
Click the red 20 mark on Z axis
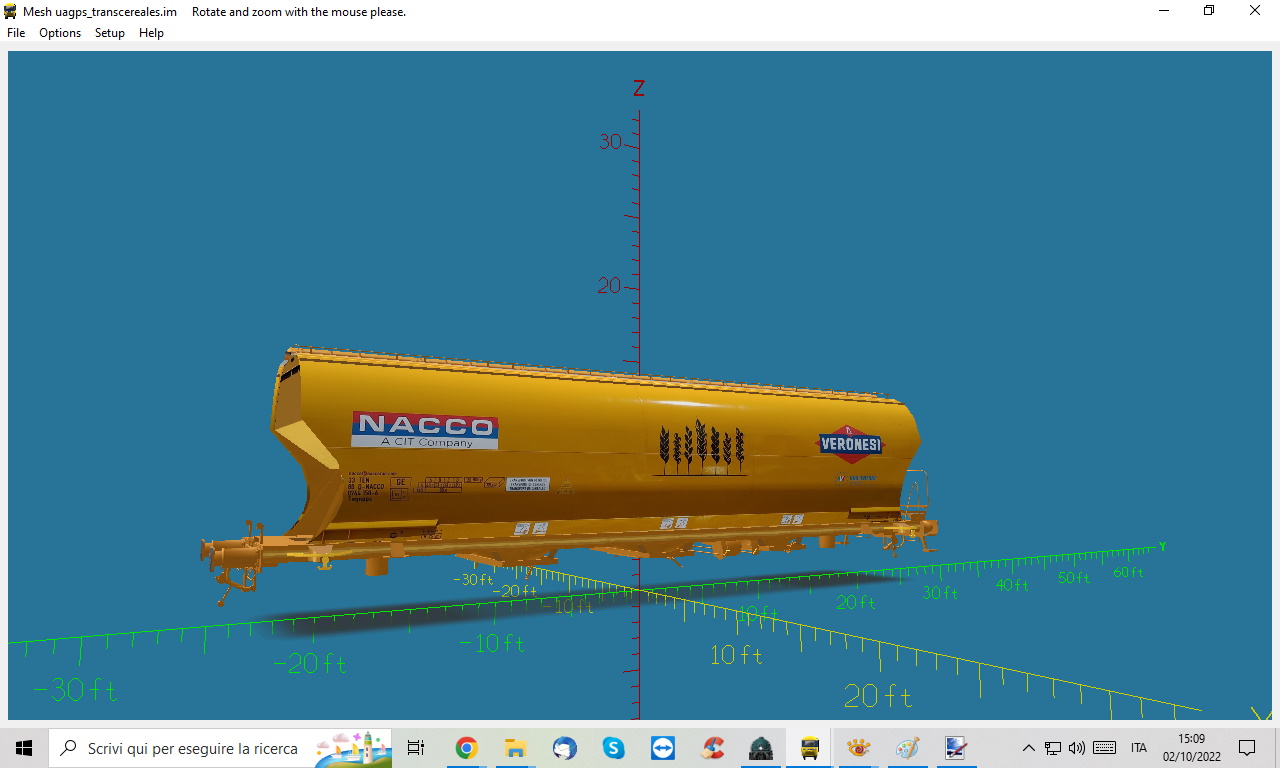(609, 286)
